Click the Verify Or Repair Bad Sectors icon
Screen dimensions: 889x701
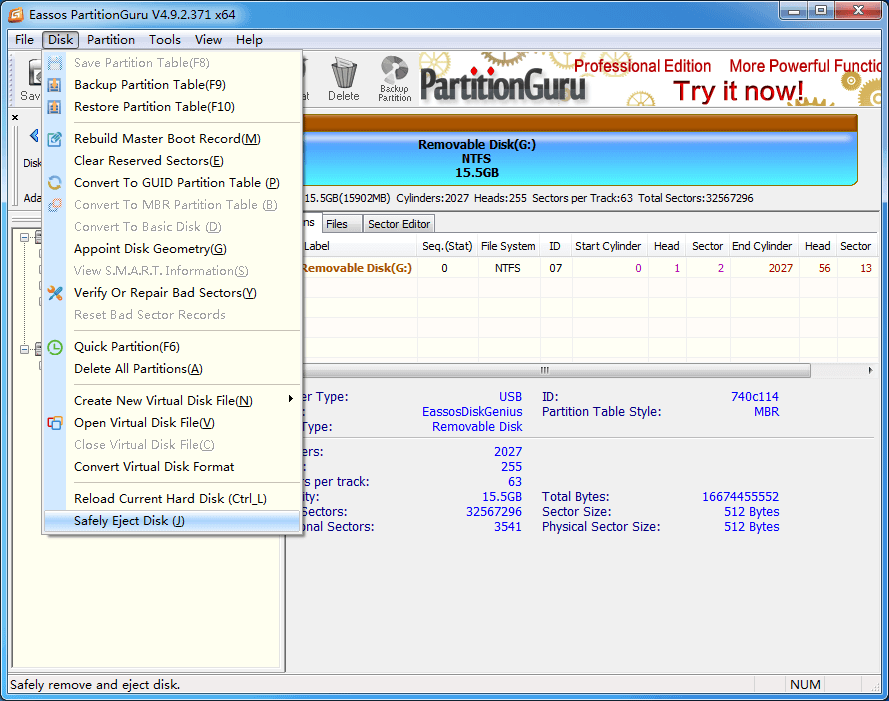tap(54, 293)
